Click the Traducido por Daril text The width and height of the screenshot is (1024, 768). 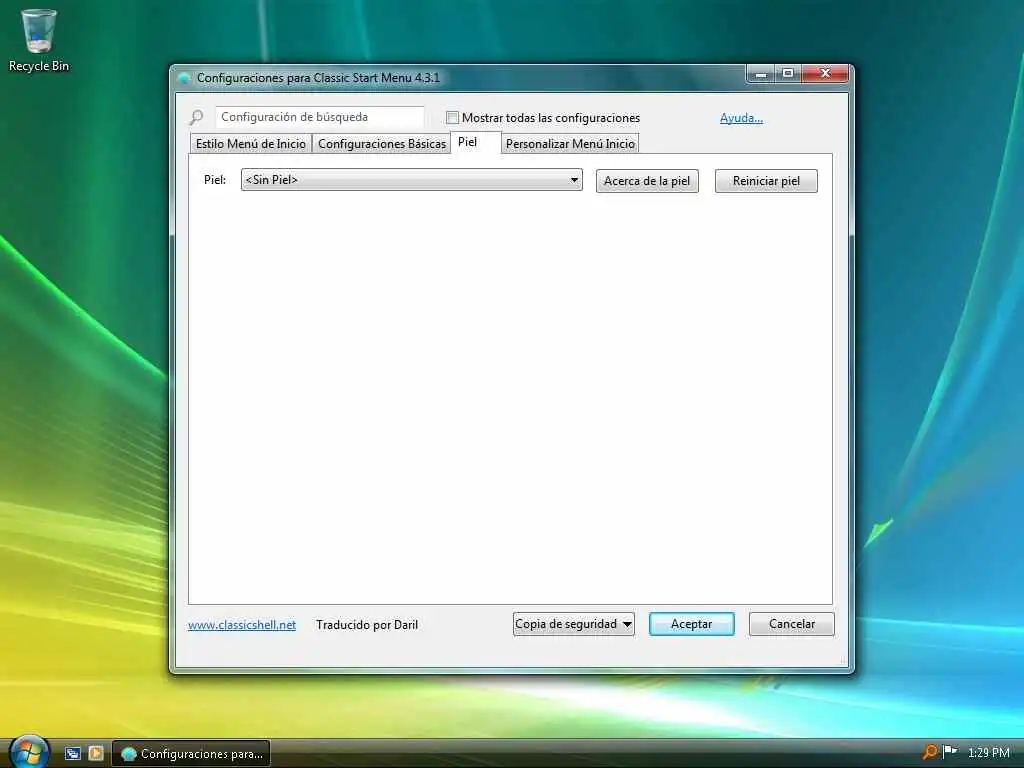[367, 625]
